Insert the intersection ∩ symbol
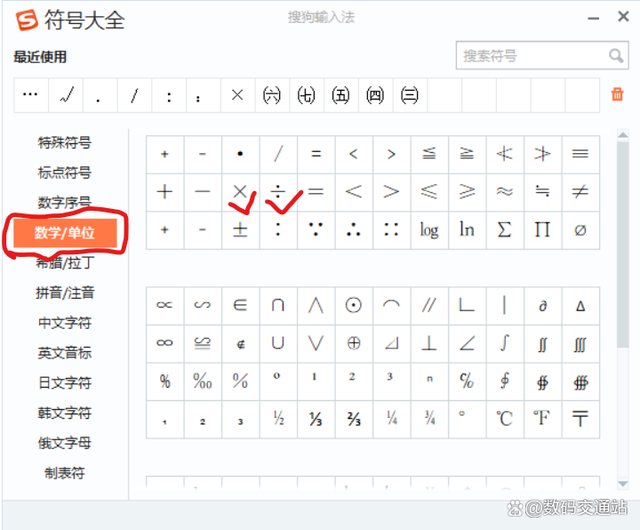 click(x=278, y=305)
